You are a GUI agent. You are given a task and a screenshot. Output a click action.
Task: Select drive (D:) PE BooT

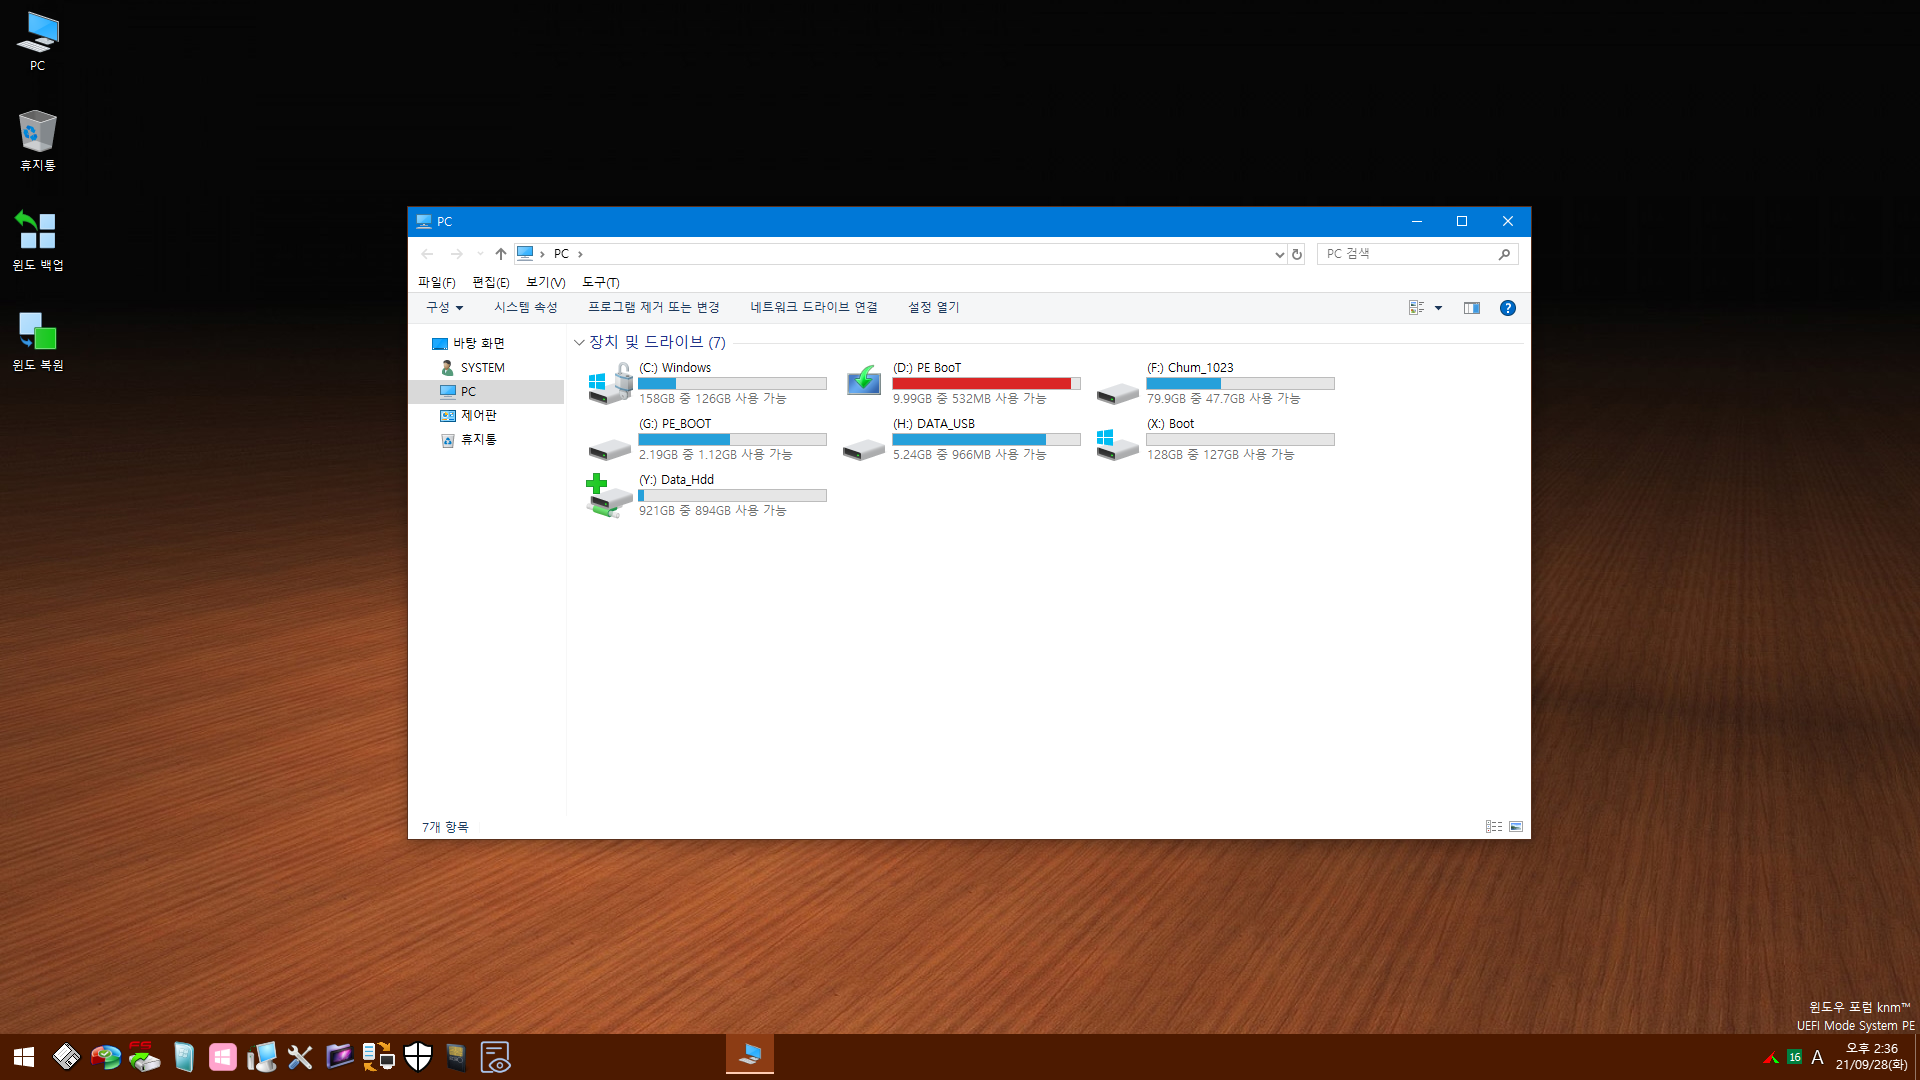pyautogui.click(x=963, y=383)
